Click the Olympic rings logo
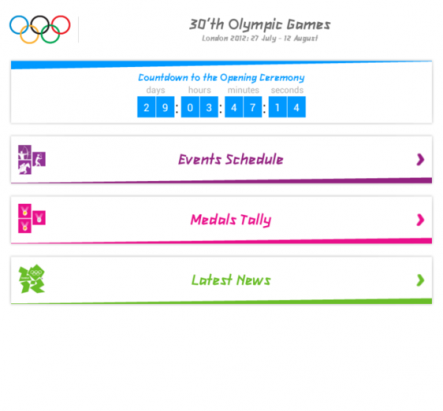Screen dimensions: 443x411 coord(40,29)
